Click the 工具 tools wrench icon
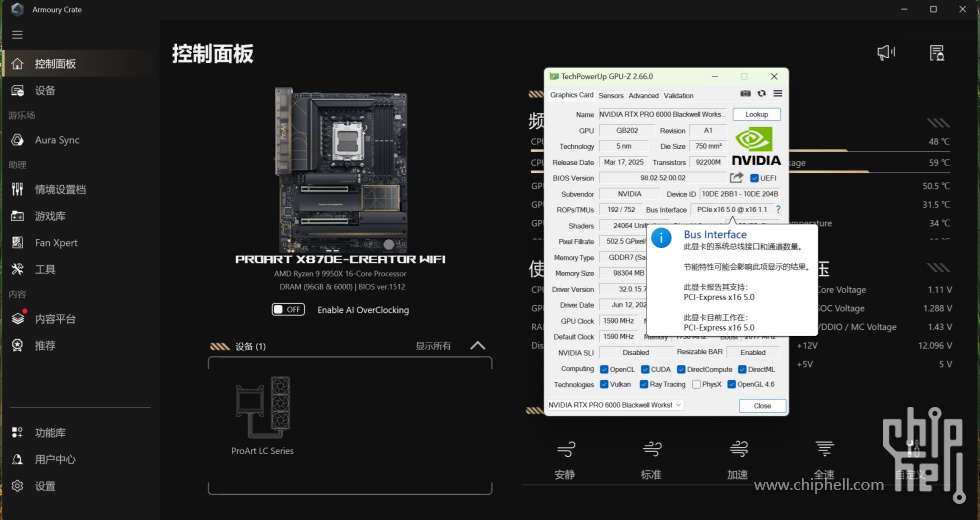Screen dimensions: 980x520 pos(18,269)
